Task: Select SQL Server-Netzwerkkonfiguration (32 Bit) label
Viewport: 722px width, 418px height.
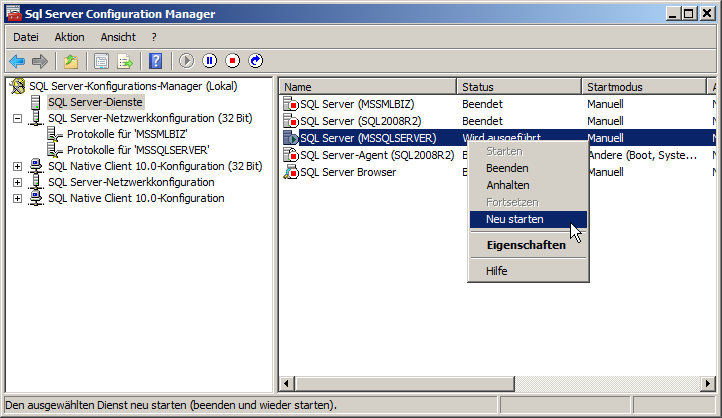Action: 150,118
